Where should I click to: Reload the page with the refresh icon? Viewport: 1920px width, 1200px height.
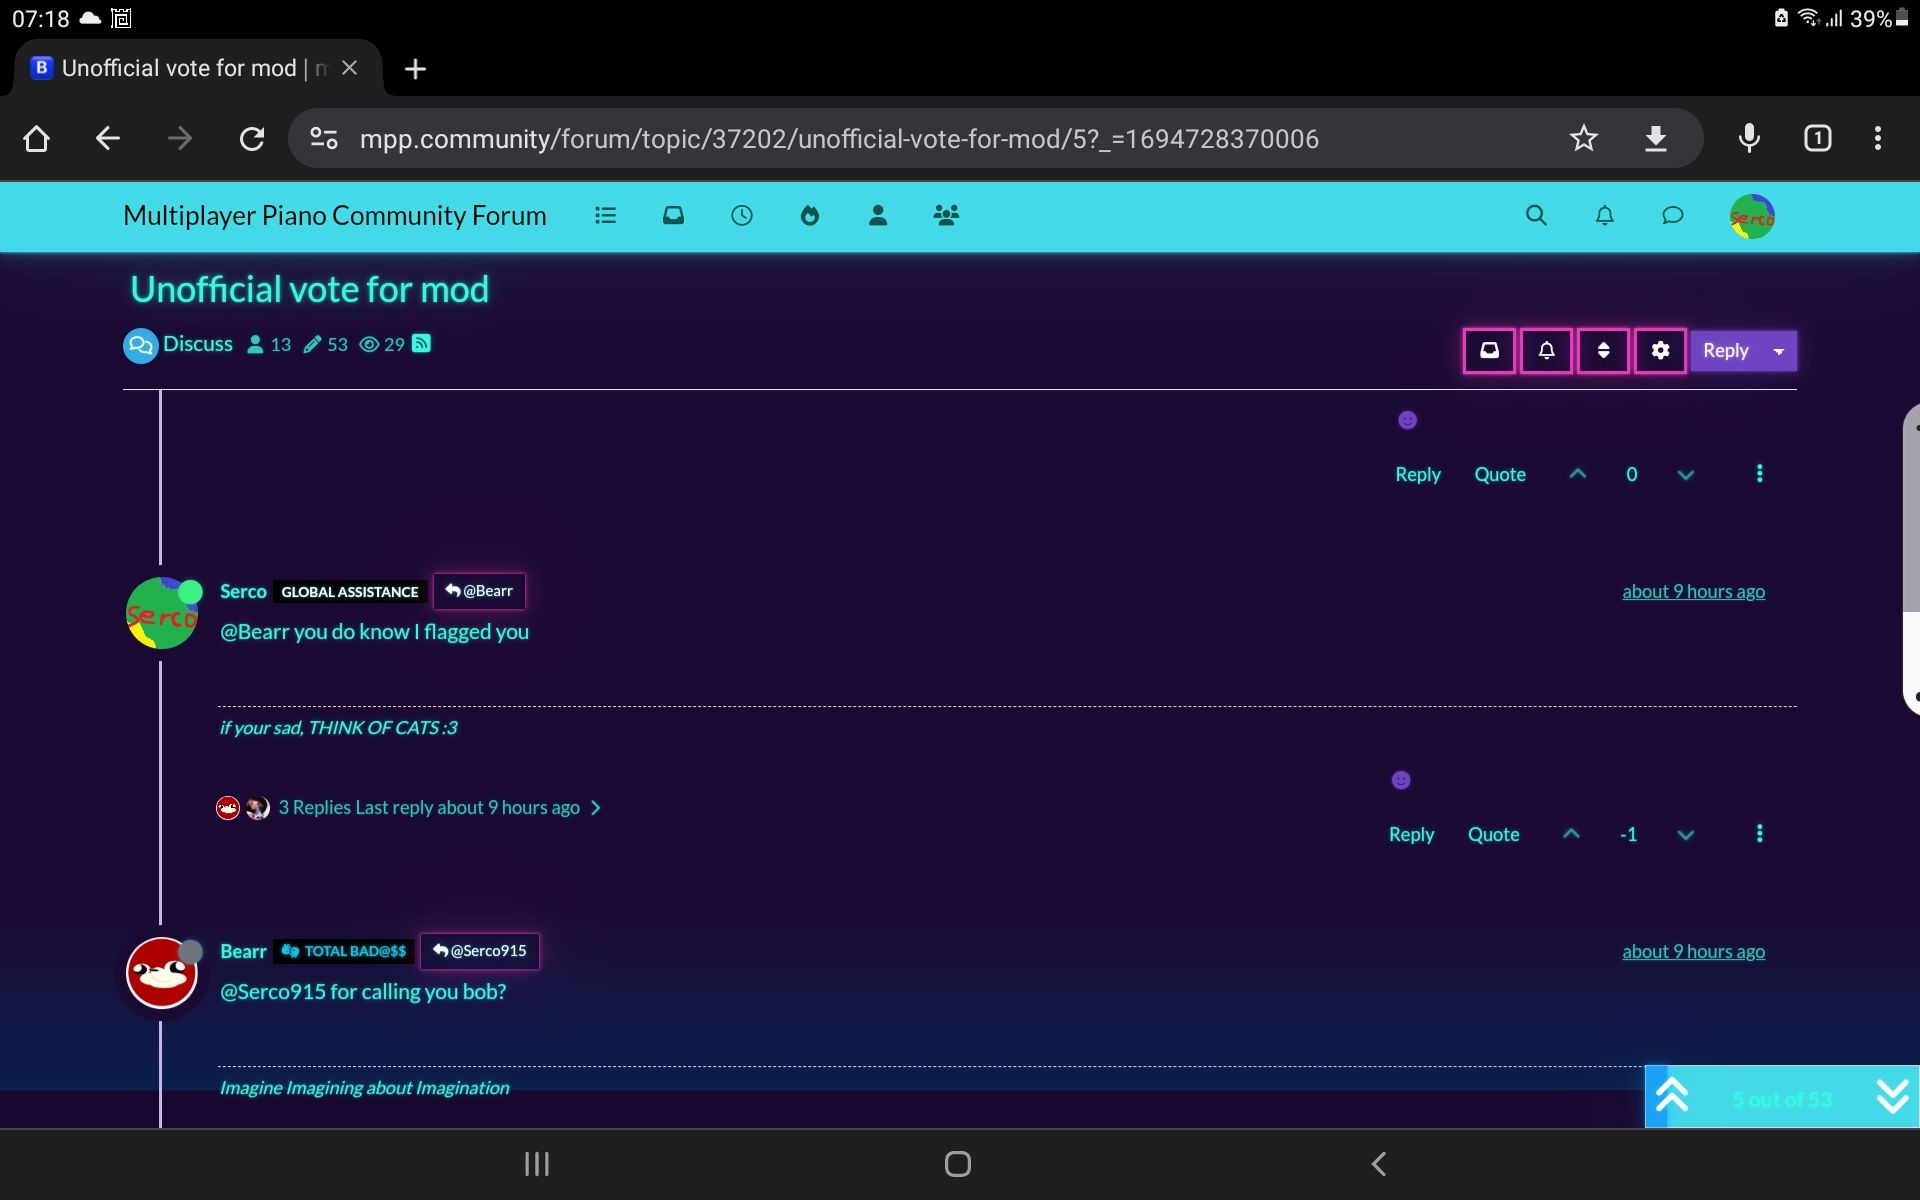(252, 138)
